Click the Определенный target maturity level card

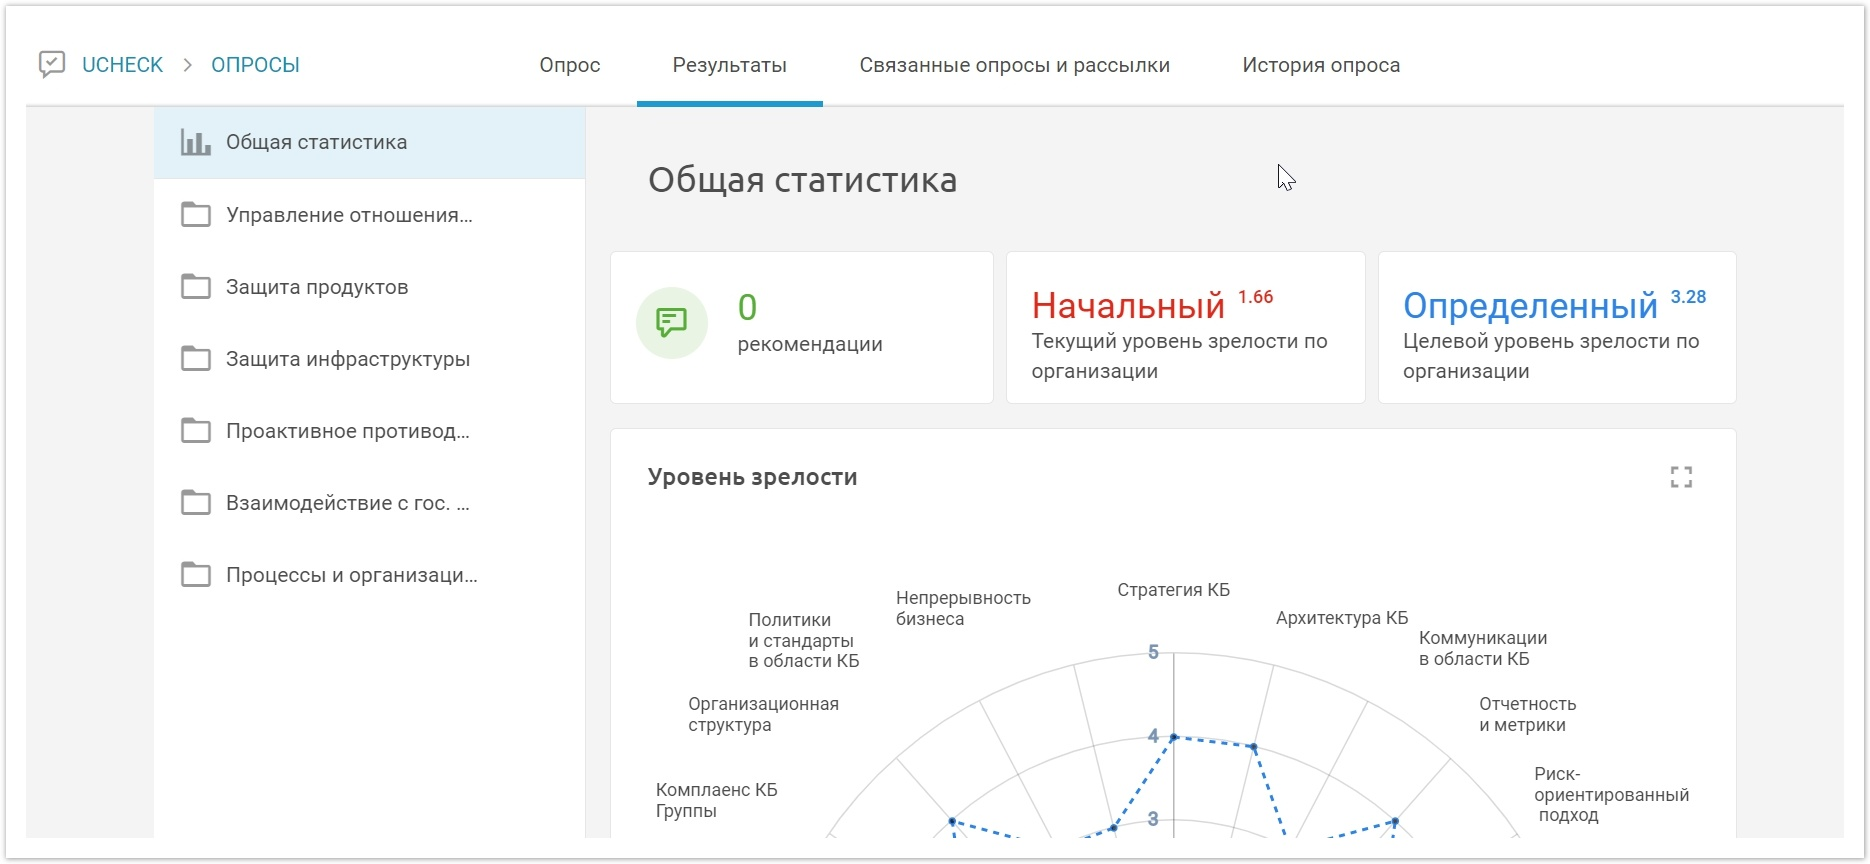(1556, 328)
